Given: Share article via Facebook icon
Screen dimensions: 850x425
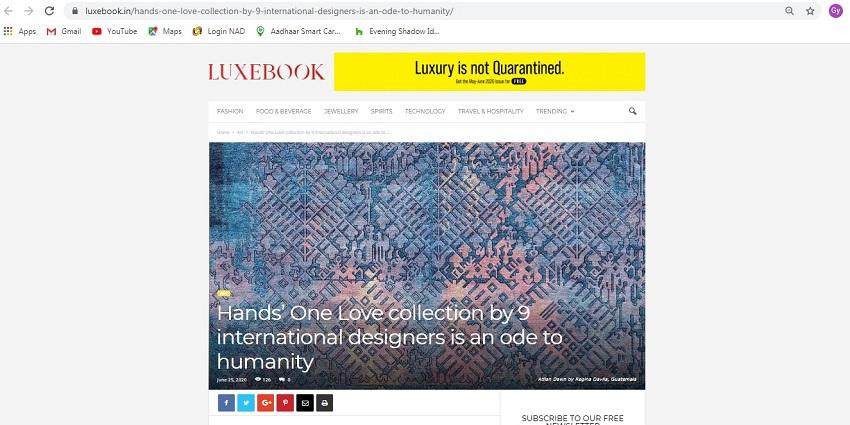Looking at the screenshot, I should tap(226, 403).
